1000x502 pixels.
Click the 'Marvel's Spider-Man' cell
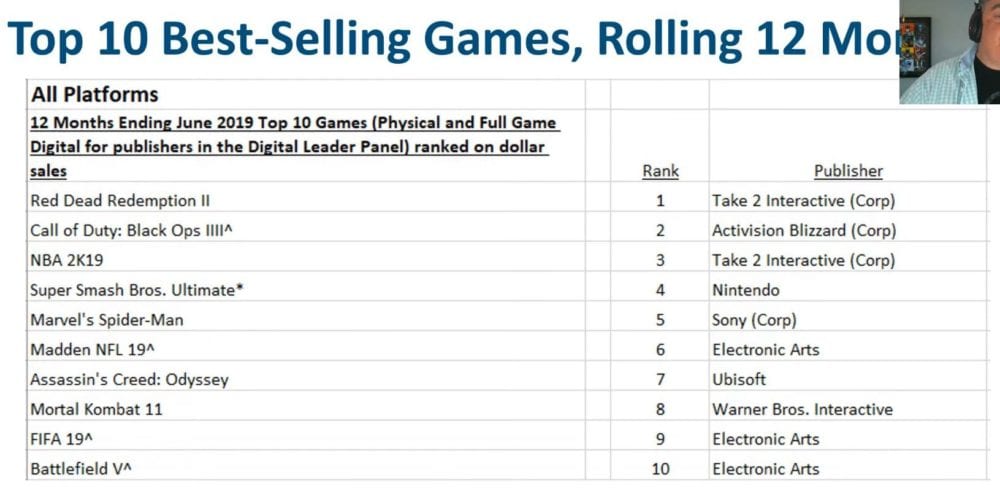point(107,320)
